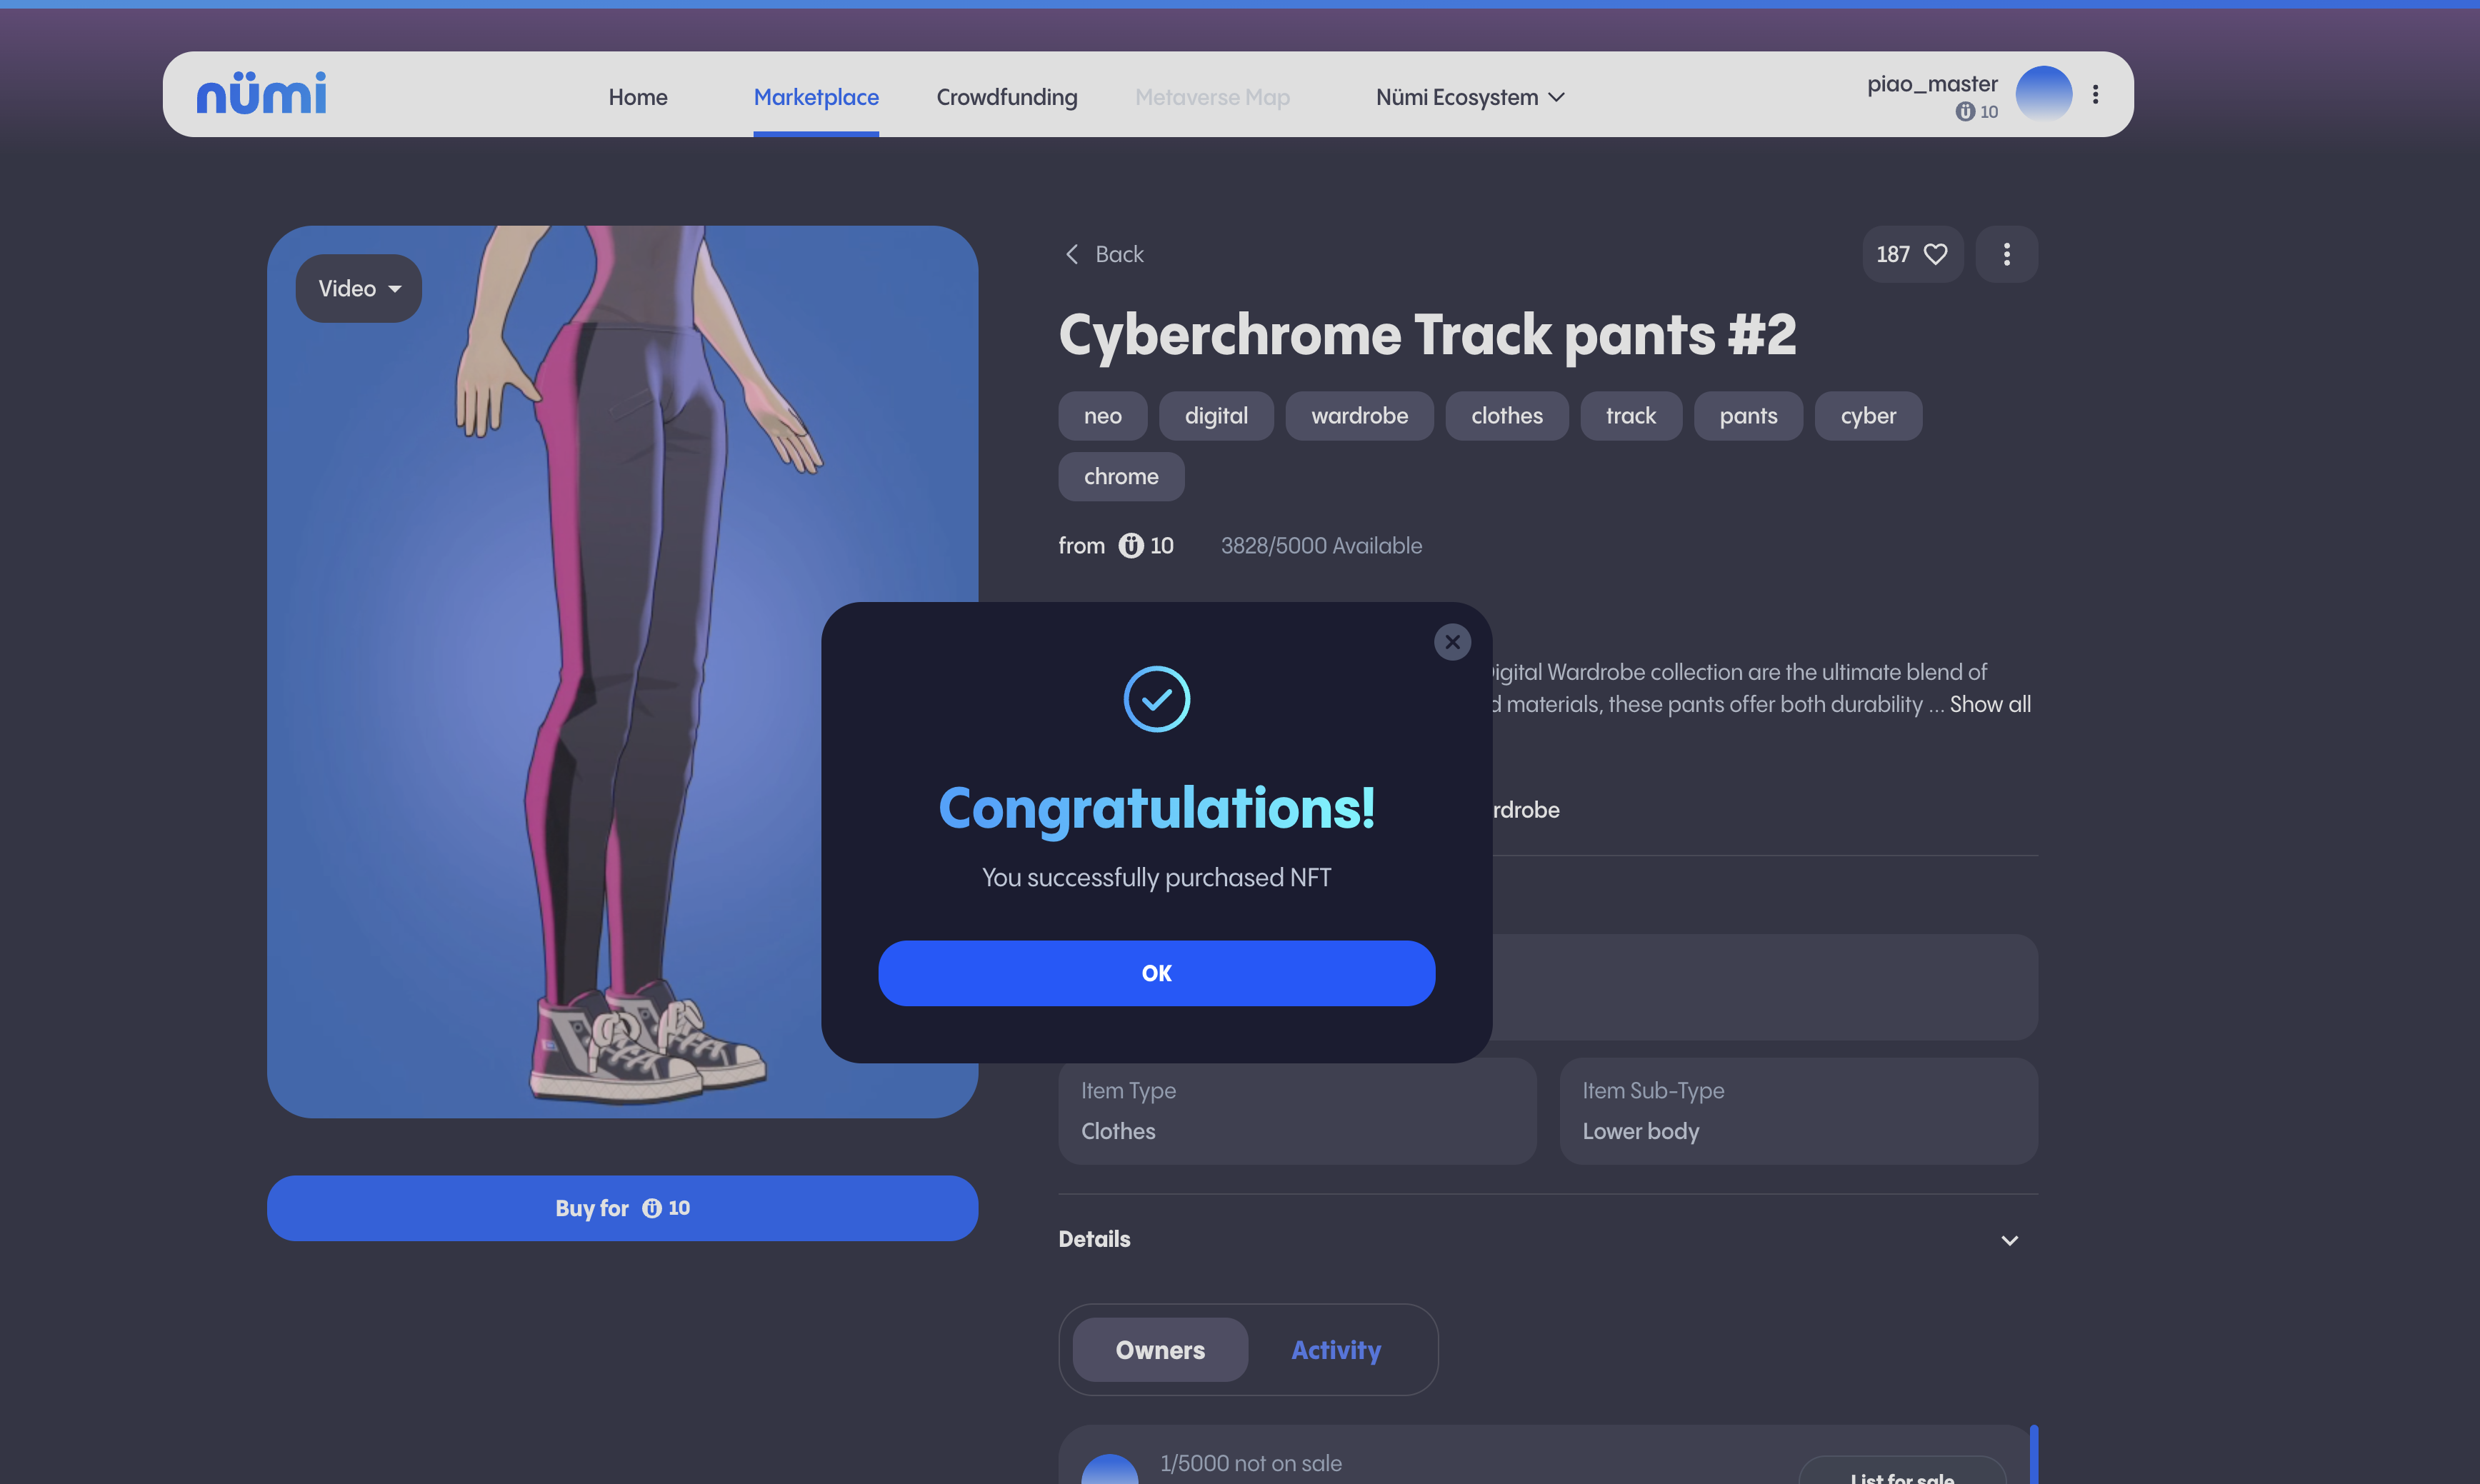Select the Owners tab

tap(1160, 1350)
